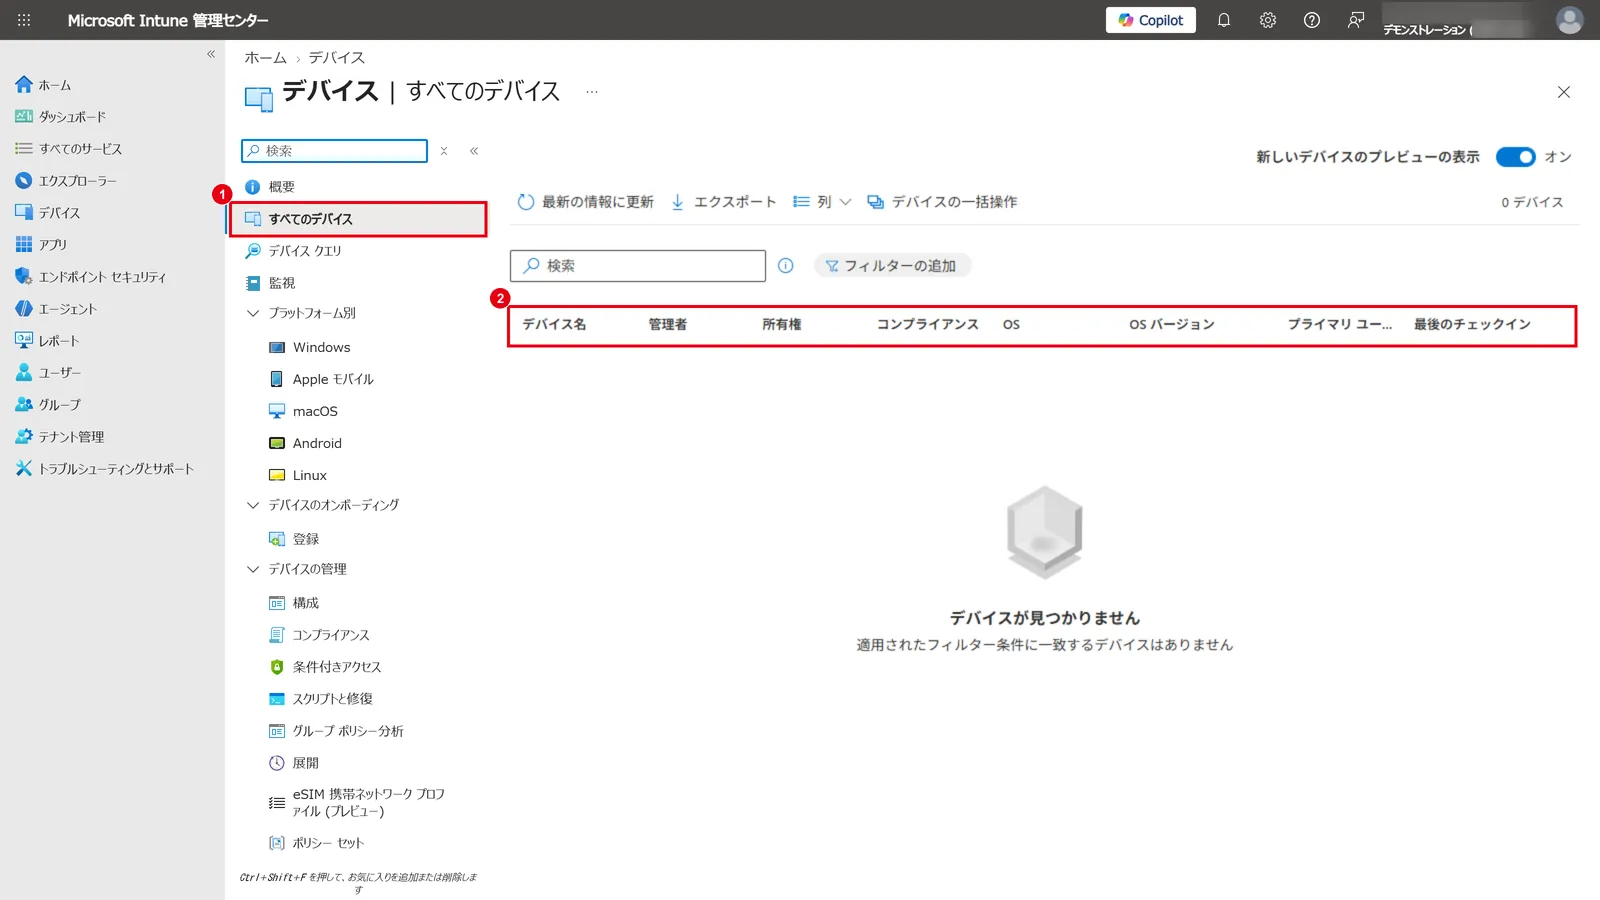Open the settings gear icon

click(1267, 20)
